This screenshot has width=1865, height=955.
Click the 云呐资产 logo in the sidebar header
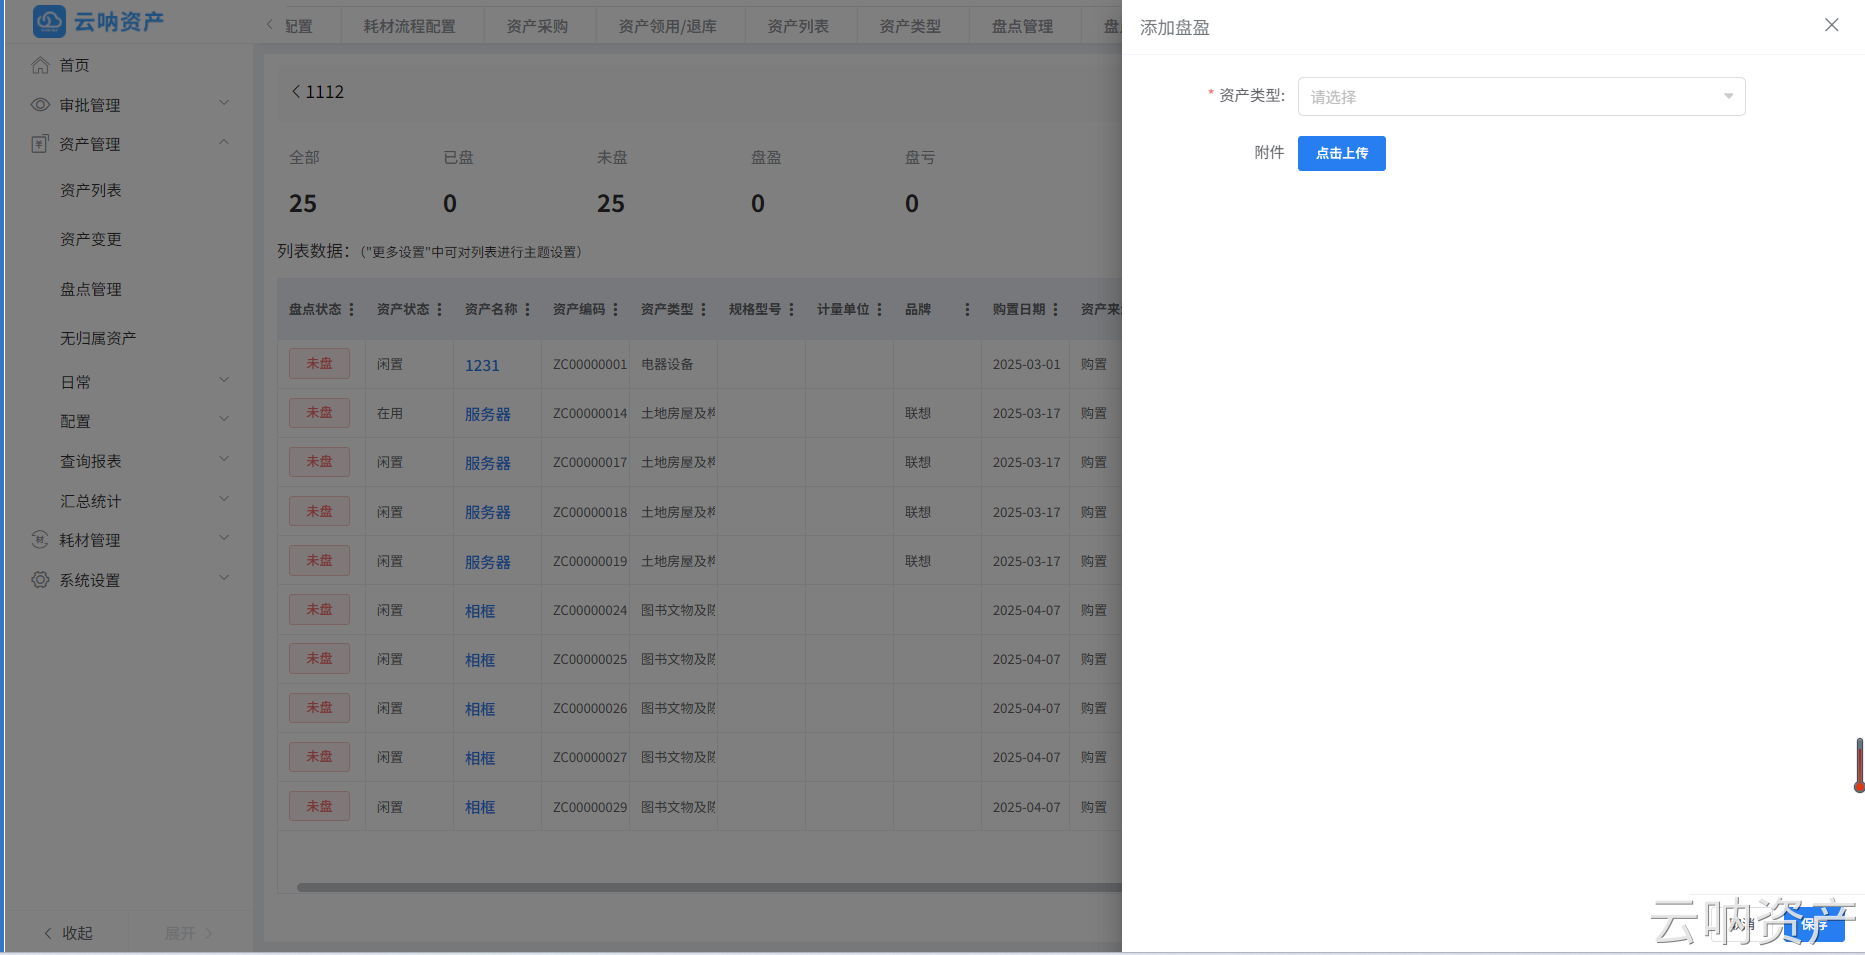coord(98,21)
